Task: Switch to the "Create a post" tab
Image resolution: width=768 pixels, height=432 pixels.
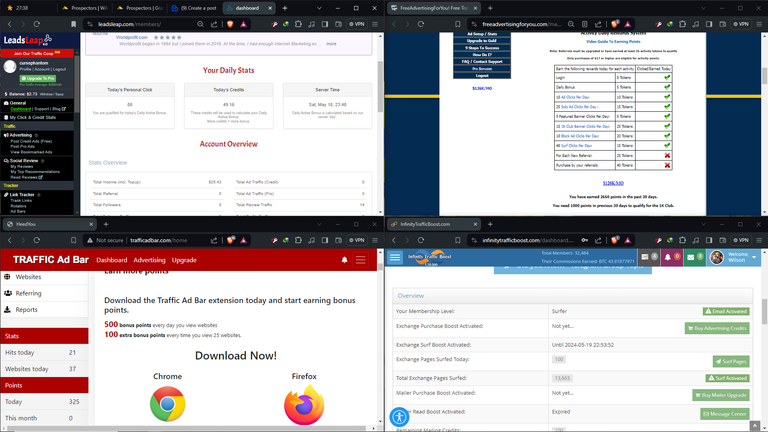Action: (x=194, y=8)
